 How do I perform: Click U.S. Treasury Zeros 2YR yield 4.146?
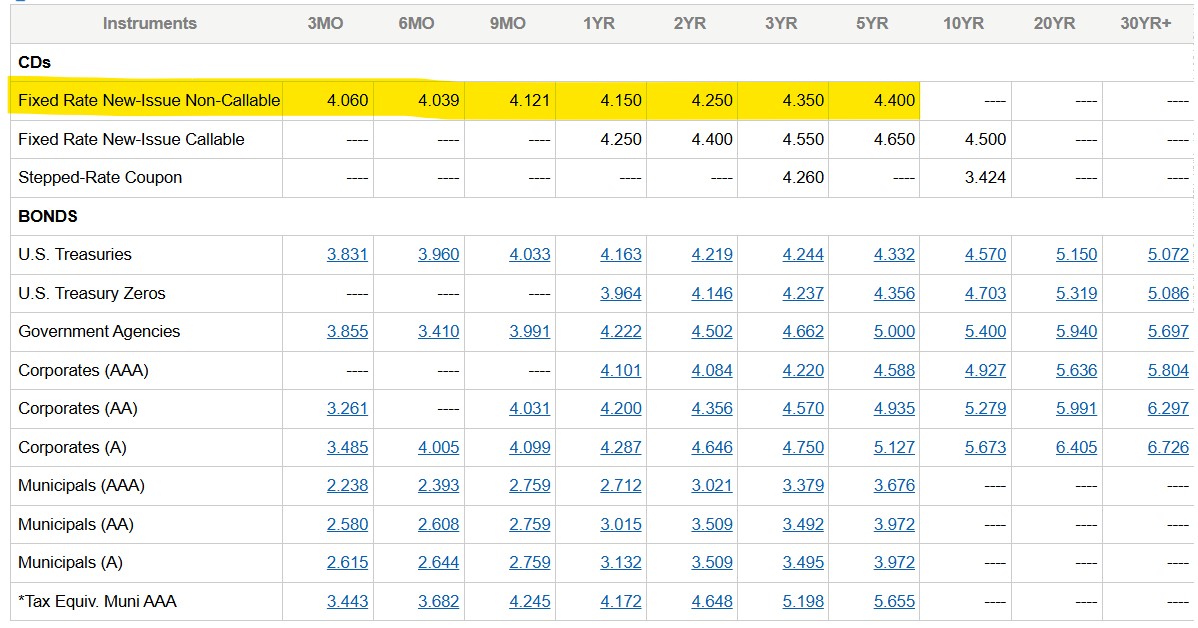coord(712,293)
